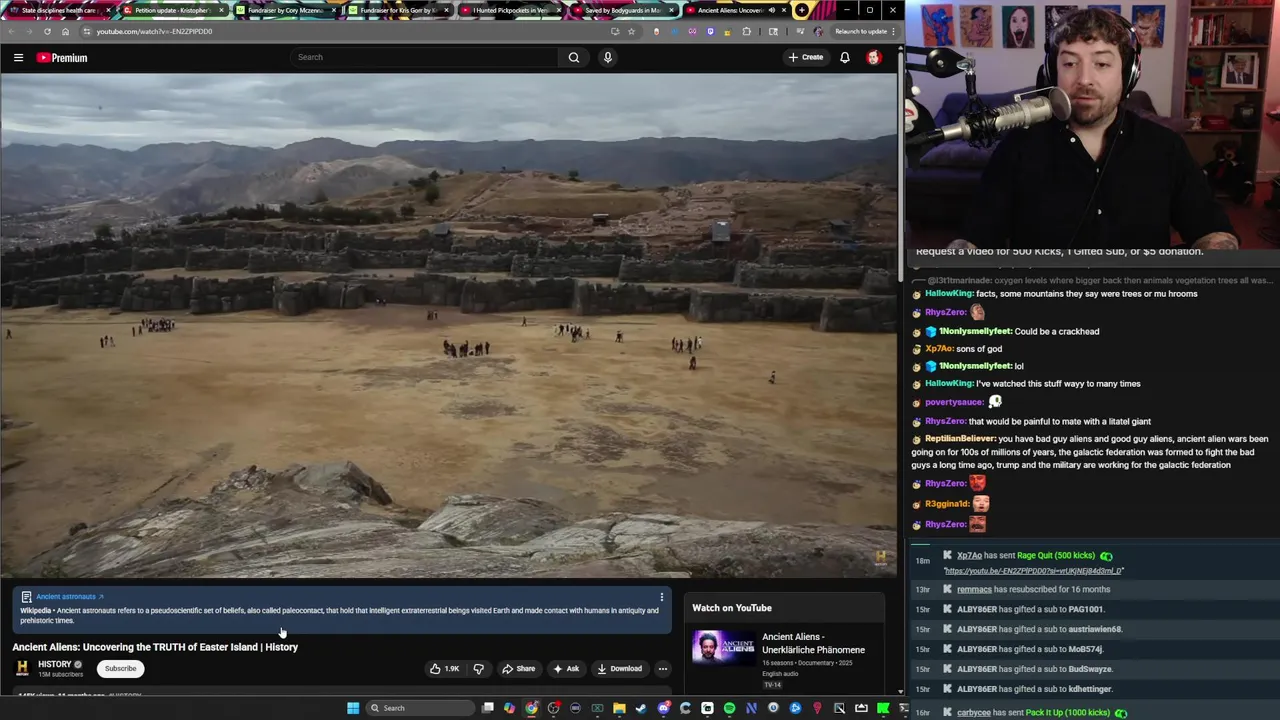Click the taskbar Search box

pyautogui.click(x=420, y=708)
